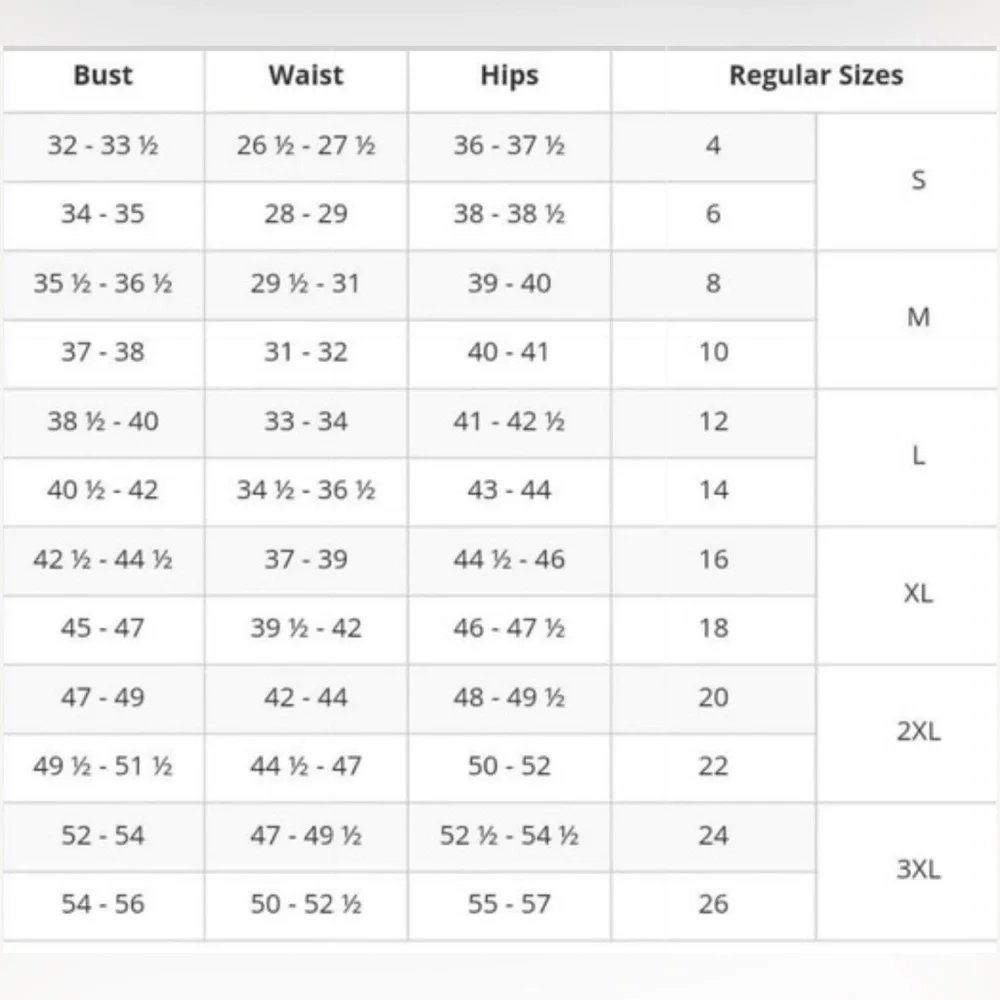The height and width of the screenshot is (1000, 1000).
Task: Click the Waist column header
Action: pos(306,76)
